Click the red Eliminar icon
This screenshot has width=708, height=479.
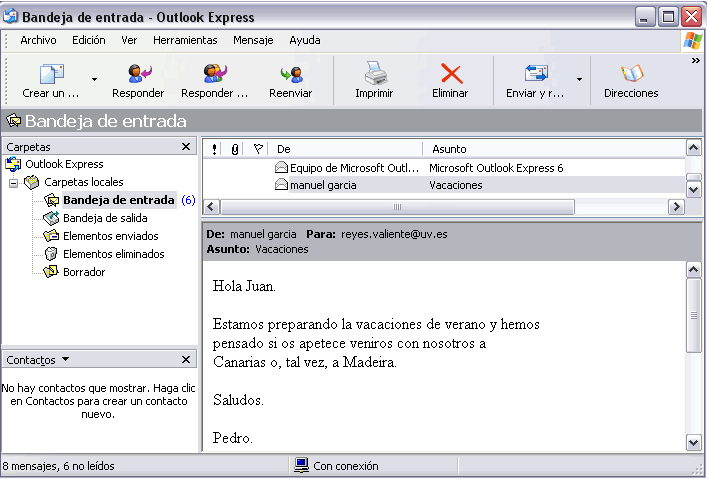click(451, 74)
